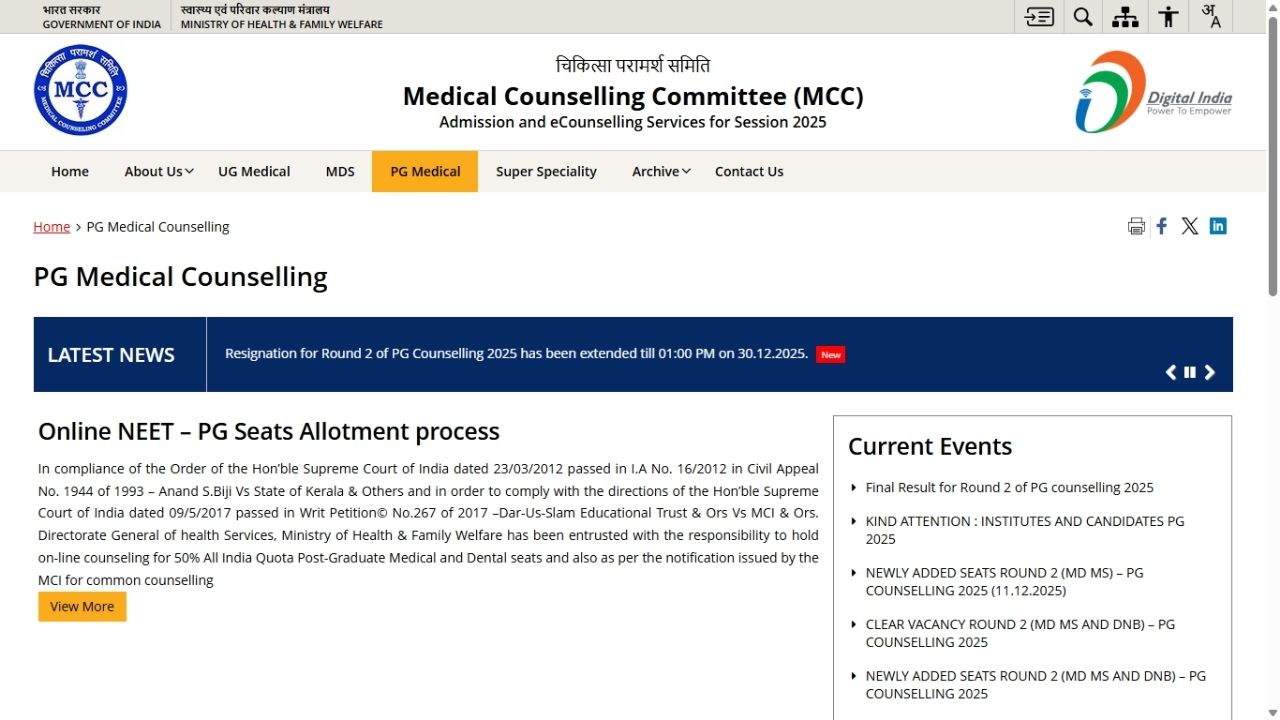
Task: Open Final Result for Round 2 link
Action: point(1009,487)
